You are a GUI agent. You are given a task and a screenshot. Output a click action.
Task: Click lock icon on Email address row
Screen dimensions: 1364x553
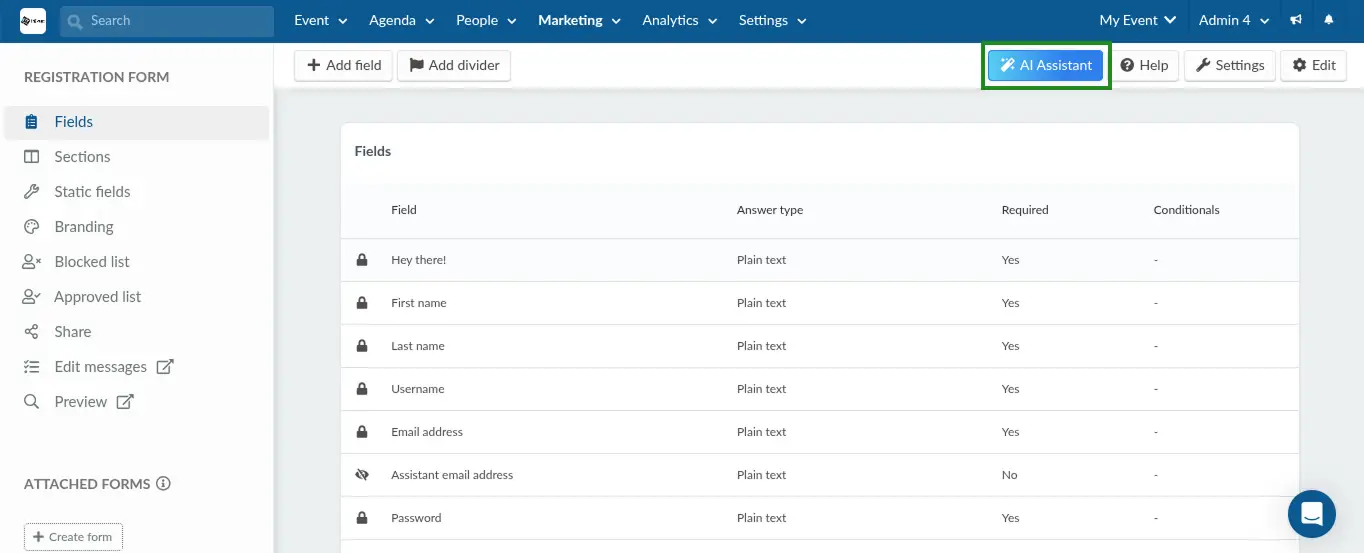pos(362,432)
